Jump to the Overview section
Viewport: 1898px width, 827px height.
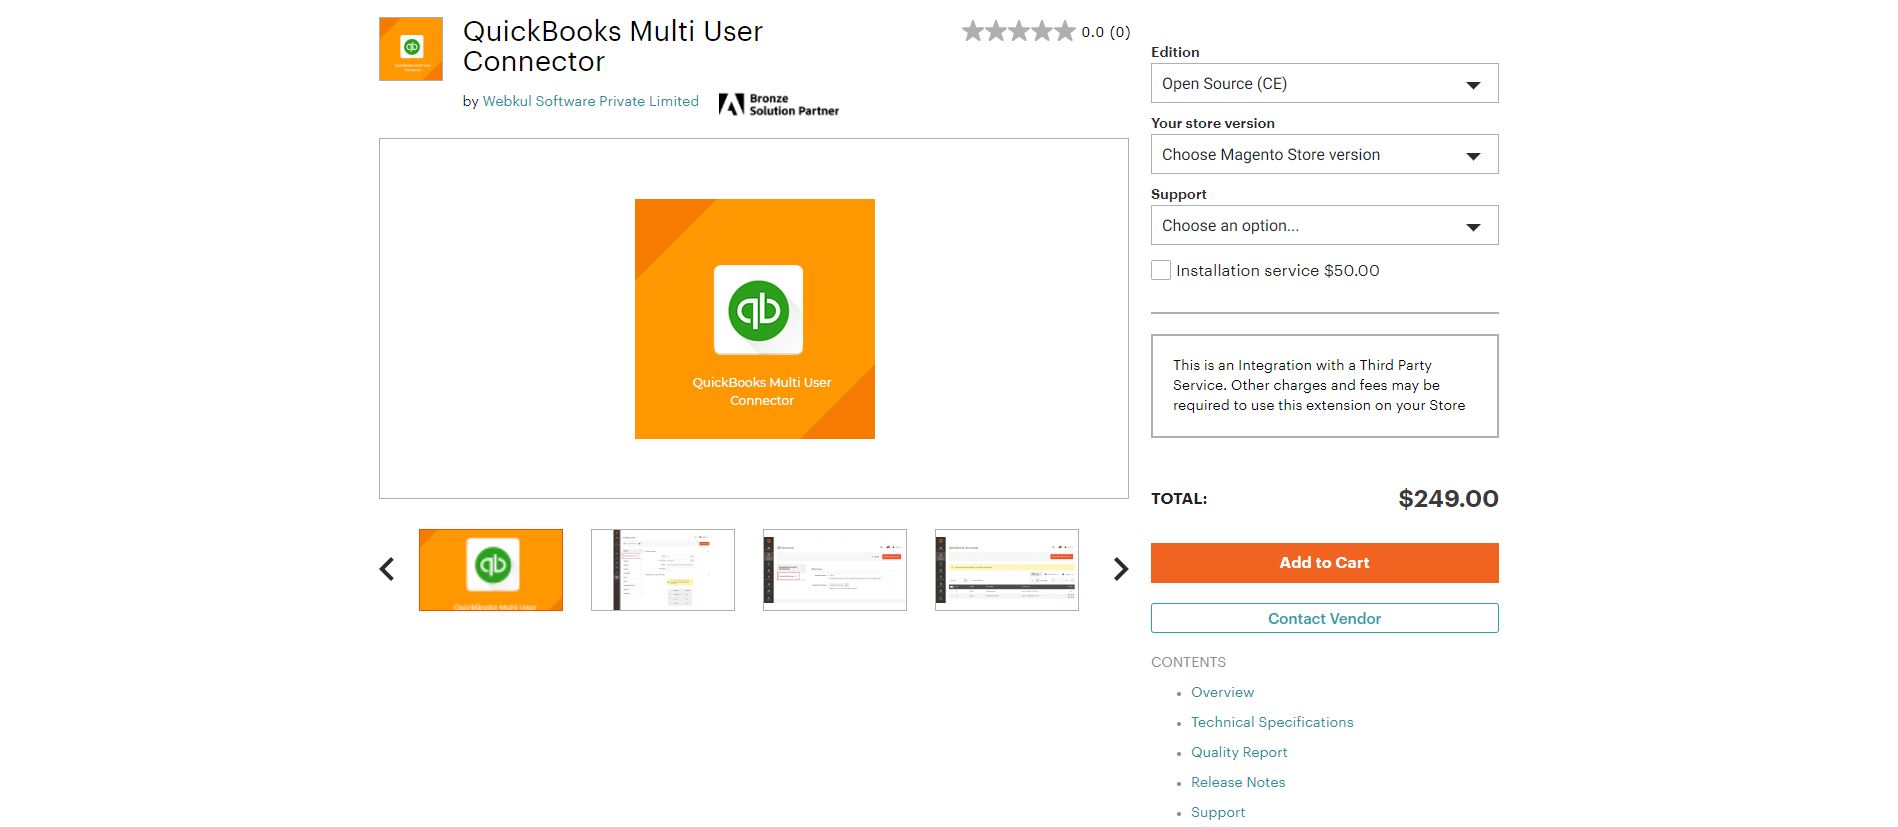coord(1222,692)
